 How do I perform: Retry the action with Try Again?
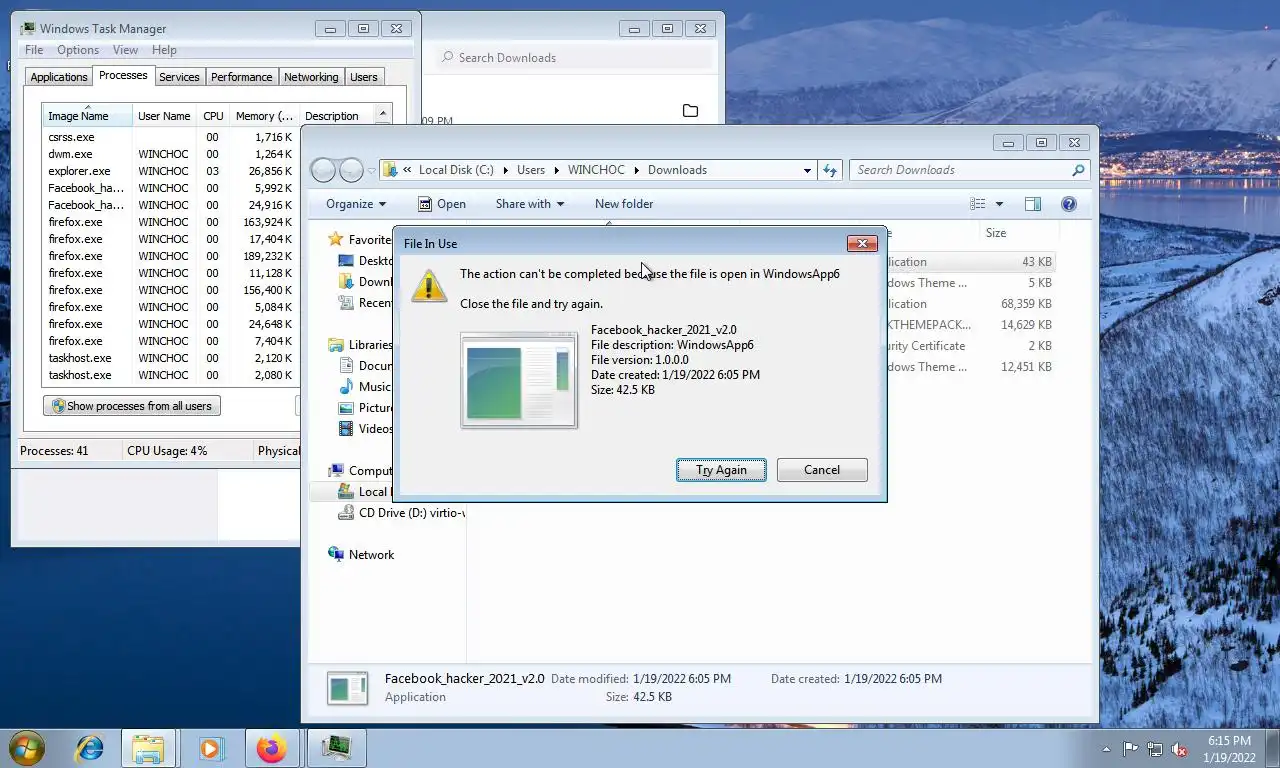[x=721, y=470]
